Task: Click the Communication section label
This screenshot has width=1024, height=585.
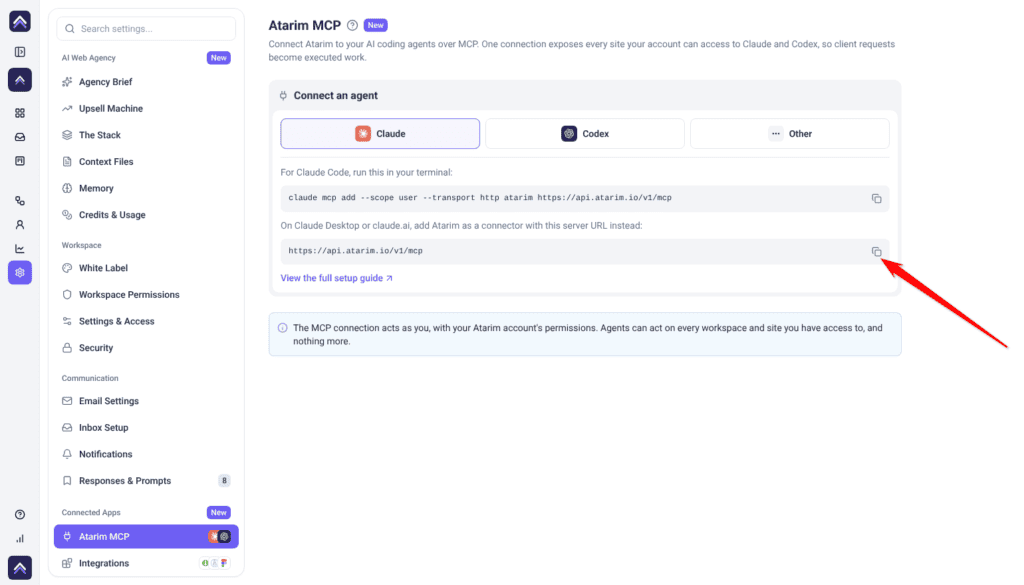Action: pos(90,378)
